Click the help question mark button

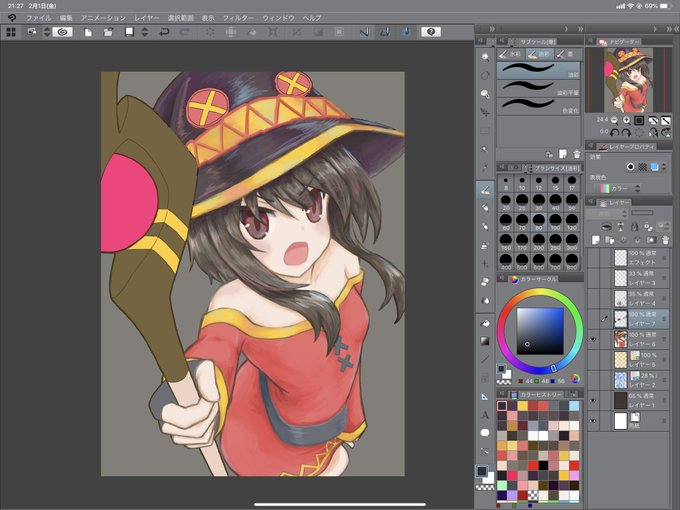coord(431,32)
